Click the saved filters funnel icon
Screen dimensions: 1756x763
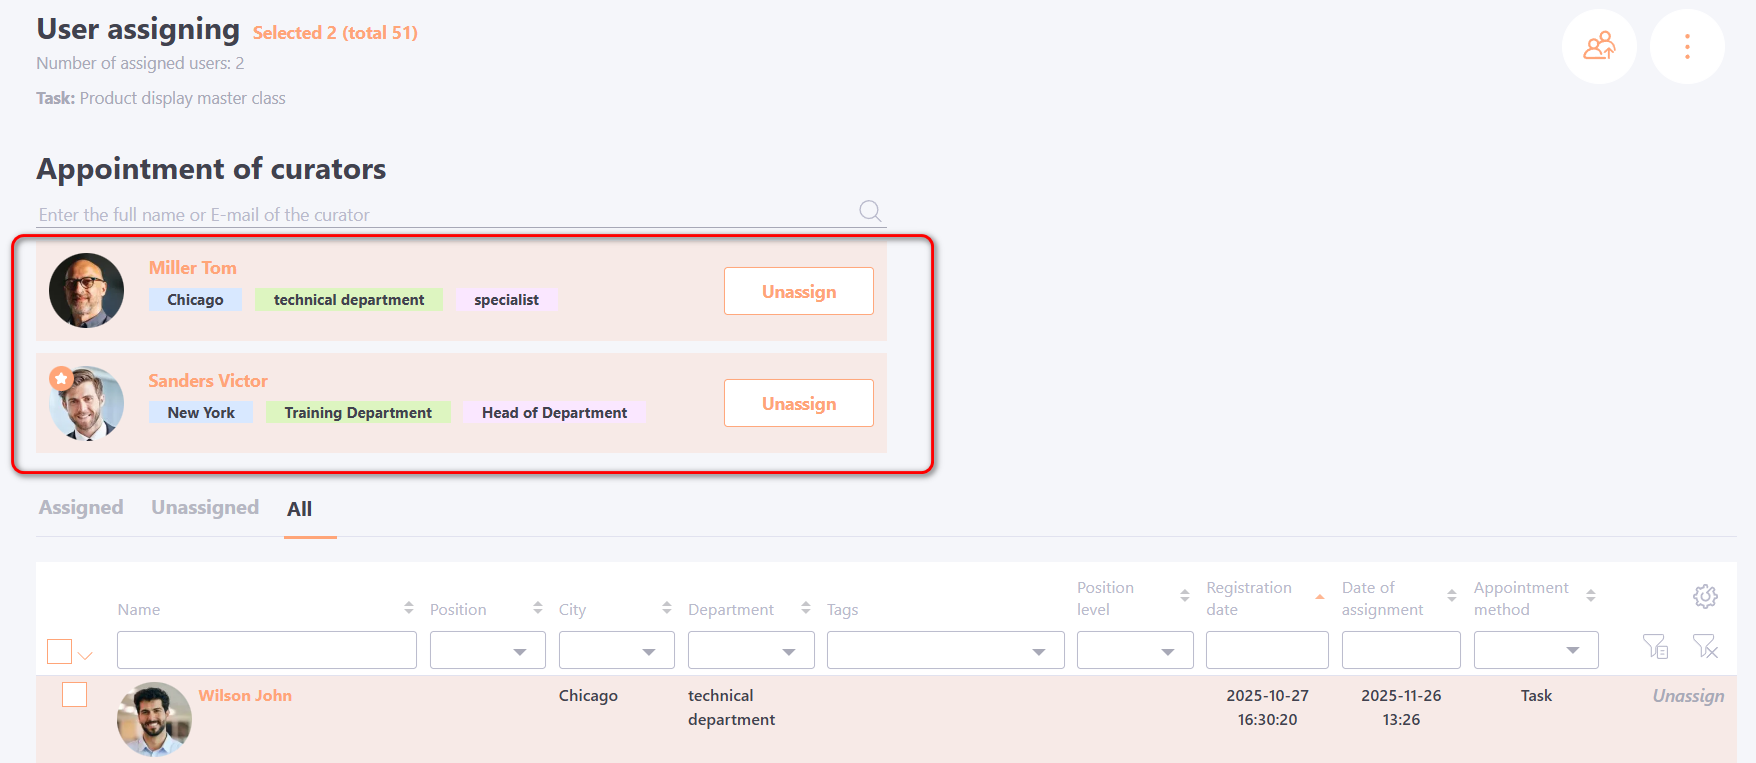(1655, 647)
